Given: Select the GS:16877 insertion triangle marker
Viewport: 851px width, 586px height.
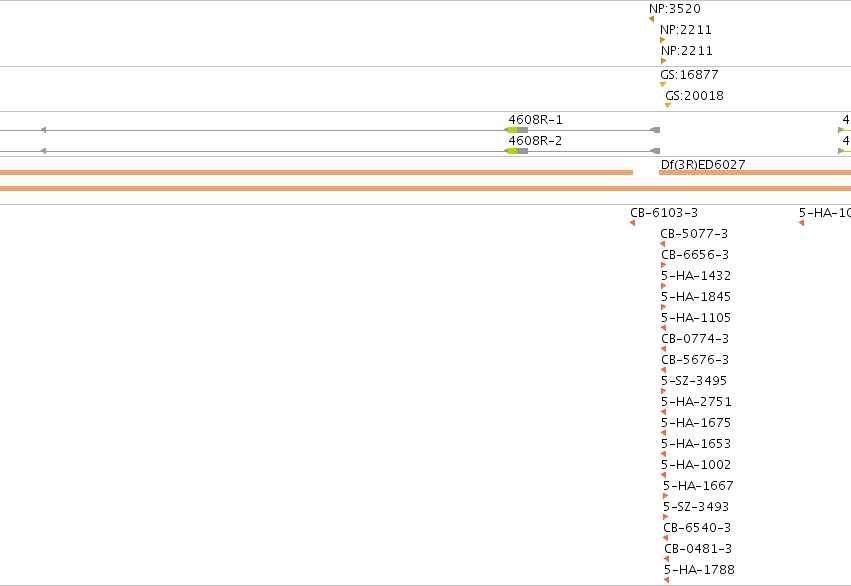Looking at the screenshot, I should click(663, 85).
